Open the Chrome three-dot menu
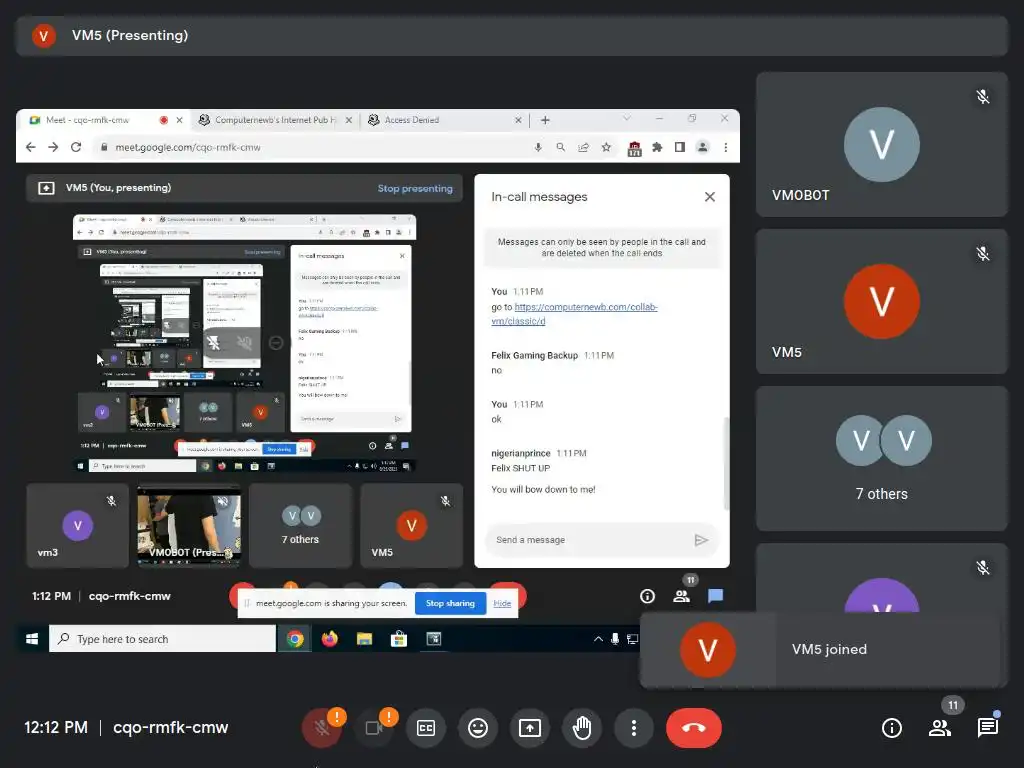This screenshot has width=1024, height=768. 726,148
